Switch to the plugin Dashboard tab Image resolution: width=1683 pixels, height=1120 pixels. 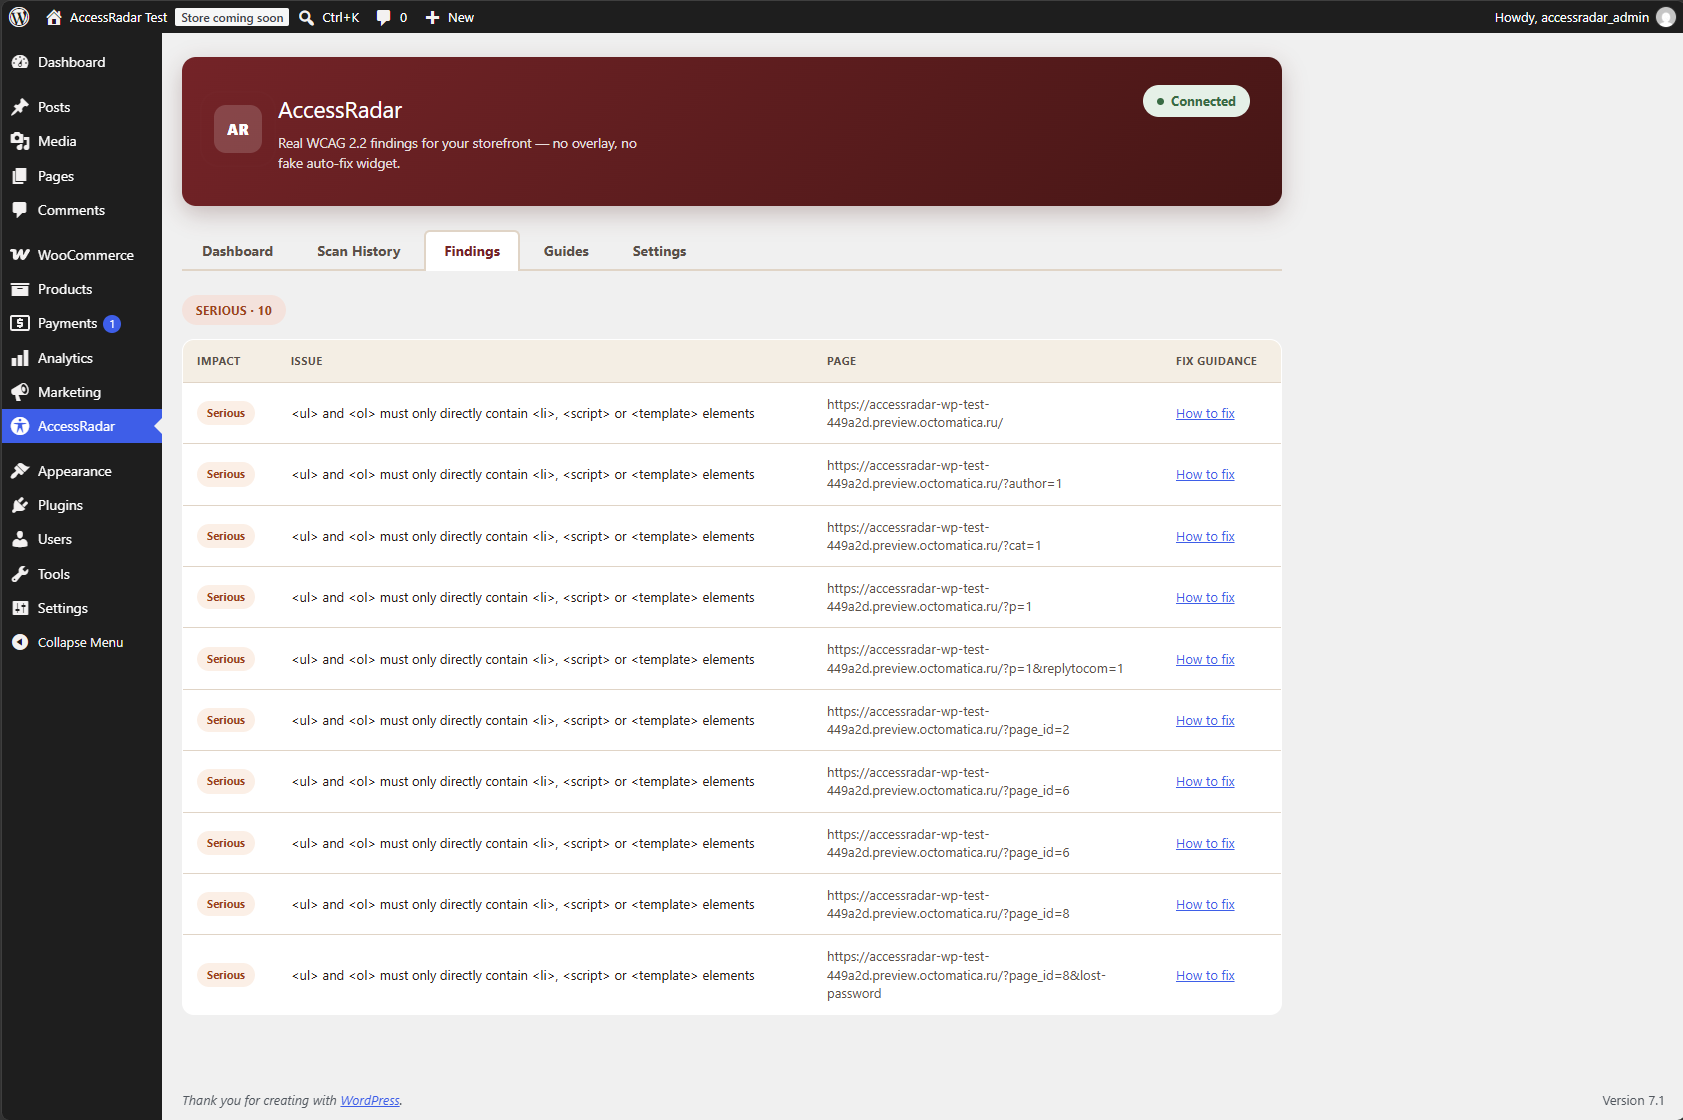(x=237, y=251)
